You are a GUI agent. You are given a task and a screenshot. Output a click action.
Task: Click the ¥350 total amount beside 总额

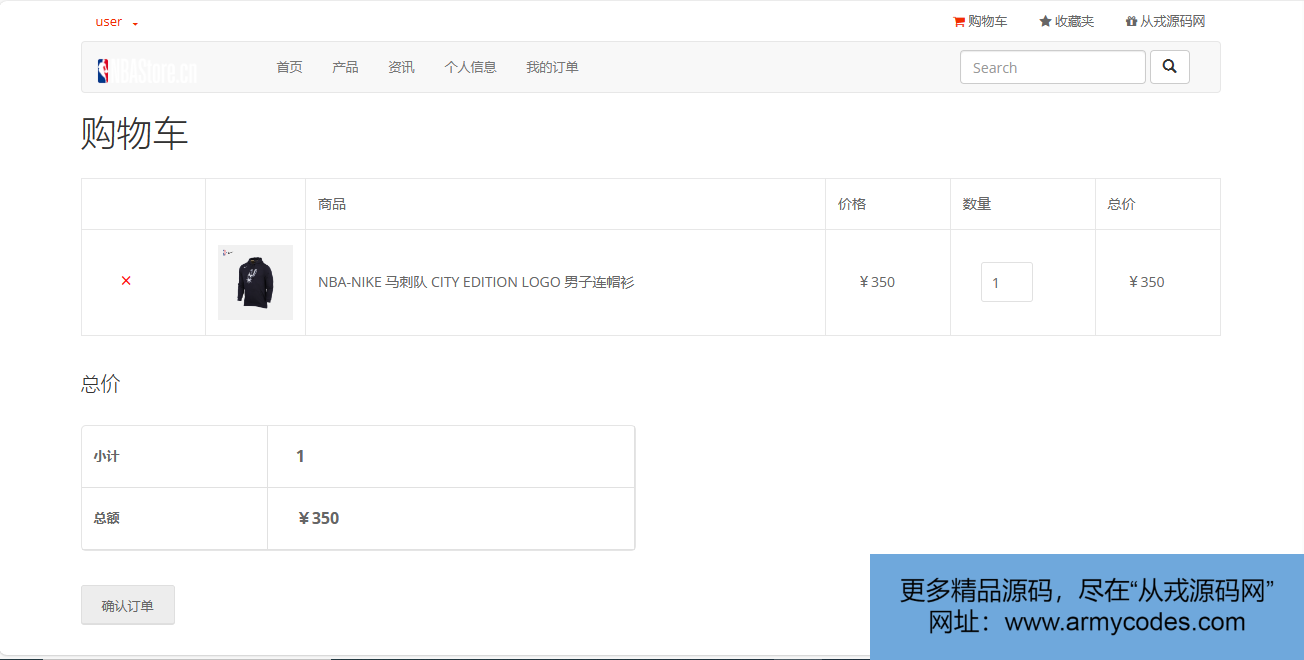click(318, 518)
